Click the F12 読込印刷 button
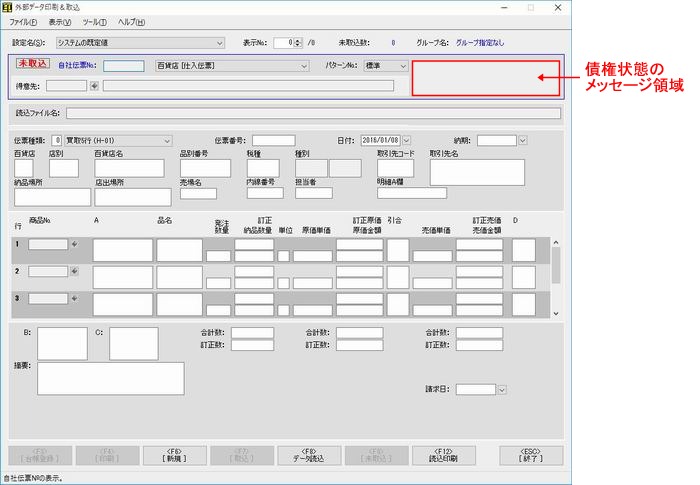This screenshot has width=700, height=485. (x=443, y=455)
